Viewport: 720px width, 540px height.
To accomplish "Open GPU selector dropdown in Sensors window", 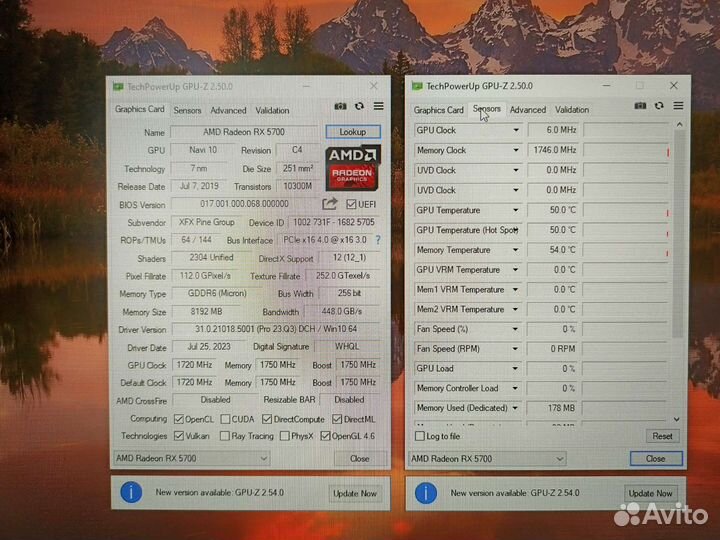I will tap(487, 459).
